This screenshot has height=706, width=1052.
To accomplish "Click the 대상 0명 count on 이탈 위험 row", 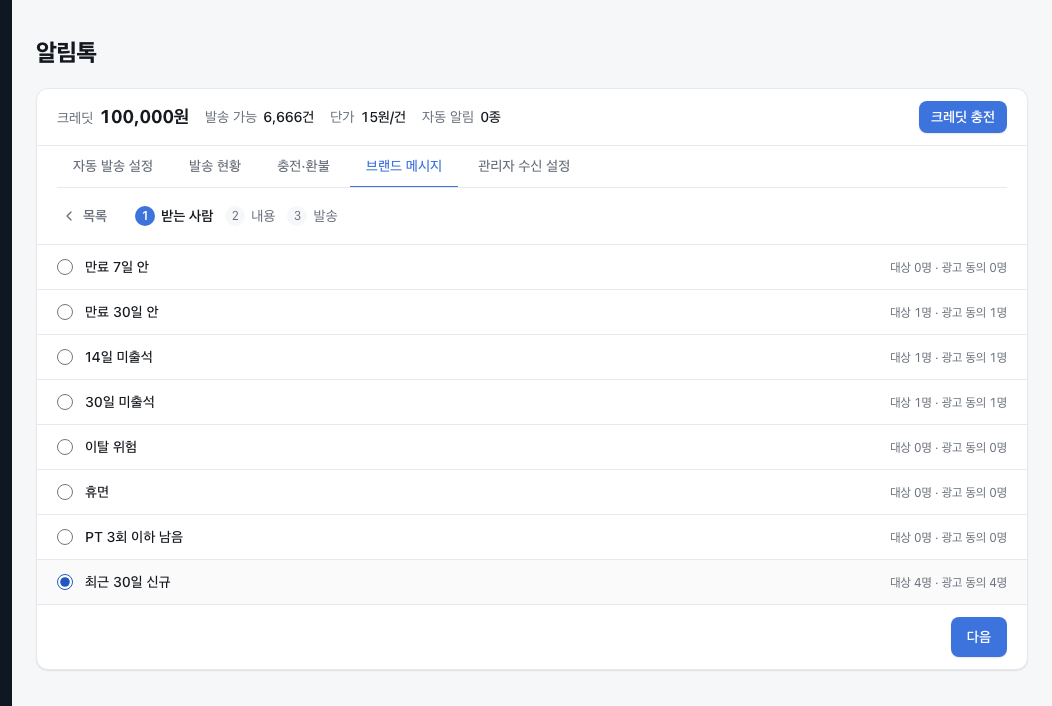I will [x=910, y=448].
